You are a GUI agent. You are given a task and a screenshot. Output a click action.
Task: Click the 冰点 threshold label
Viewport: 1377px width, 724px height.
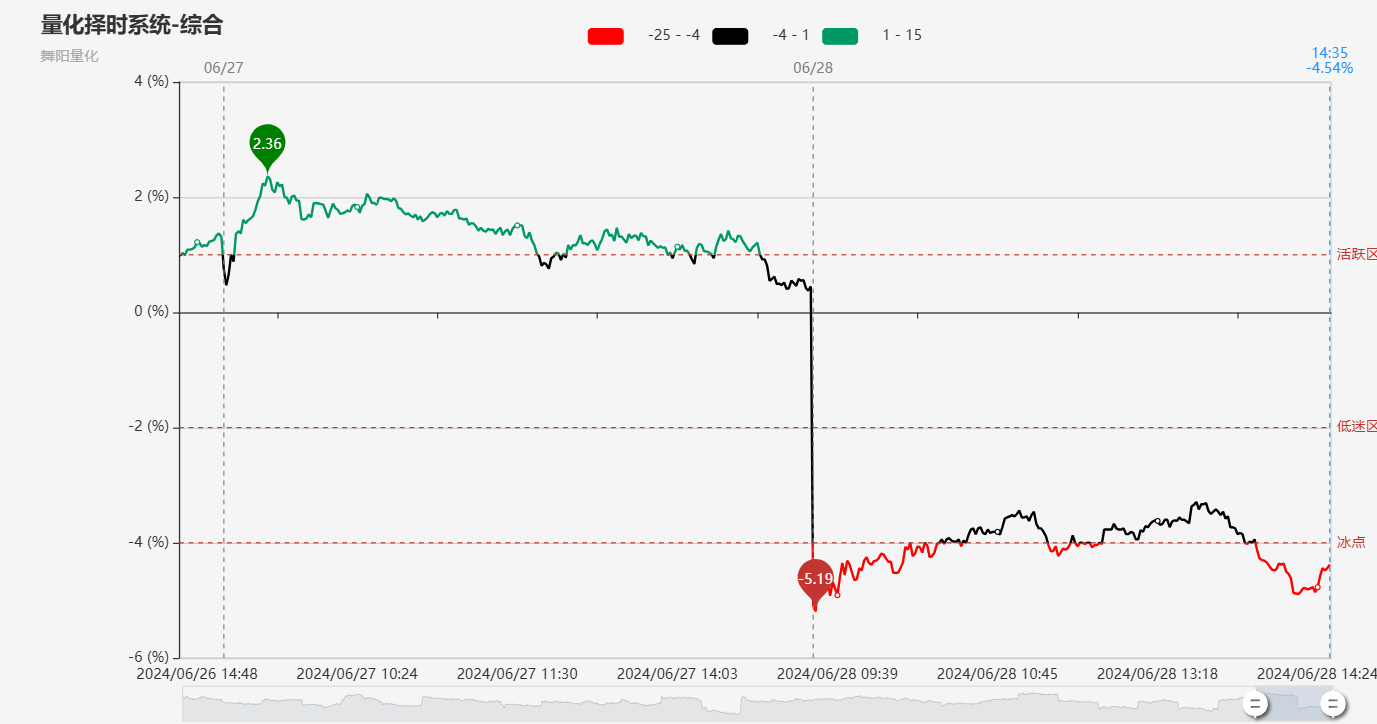[1351, 542]
